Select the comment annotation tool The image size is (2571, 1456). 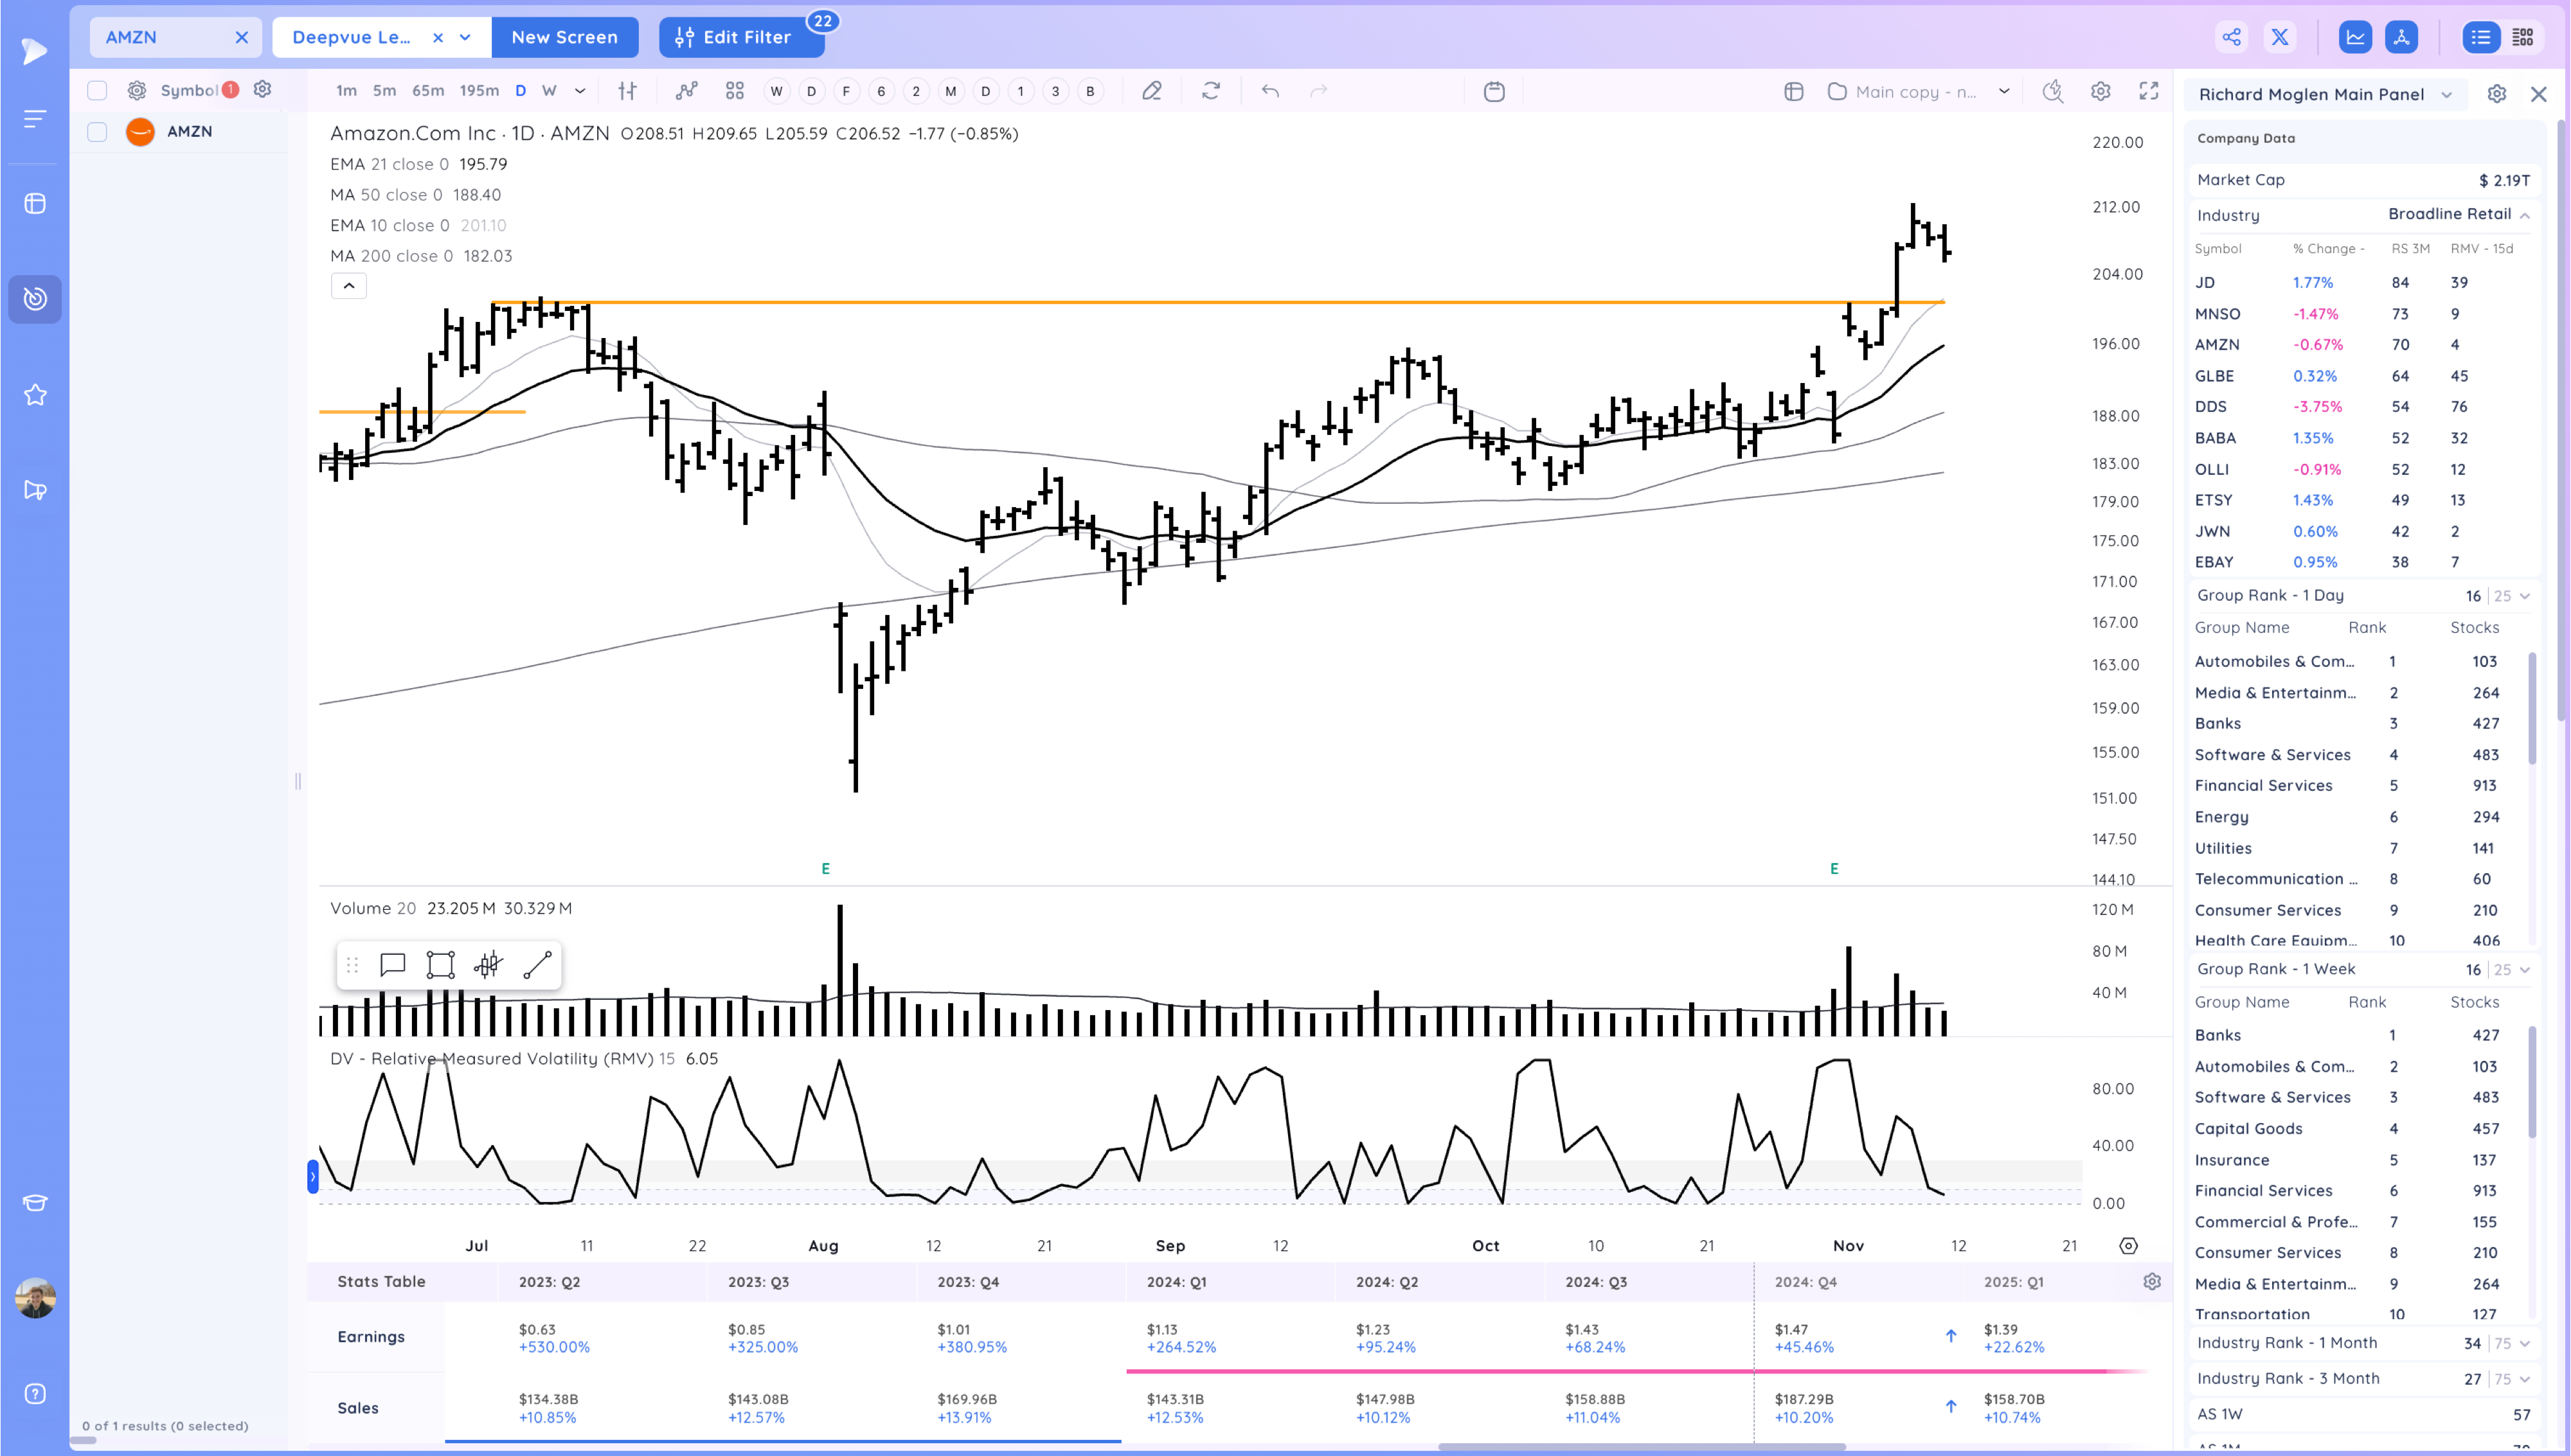pos(392,965)
